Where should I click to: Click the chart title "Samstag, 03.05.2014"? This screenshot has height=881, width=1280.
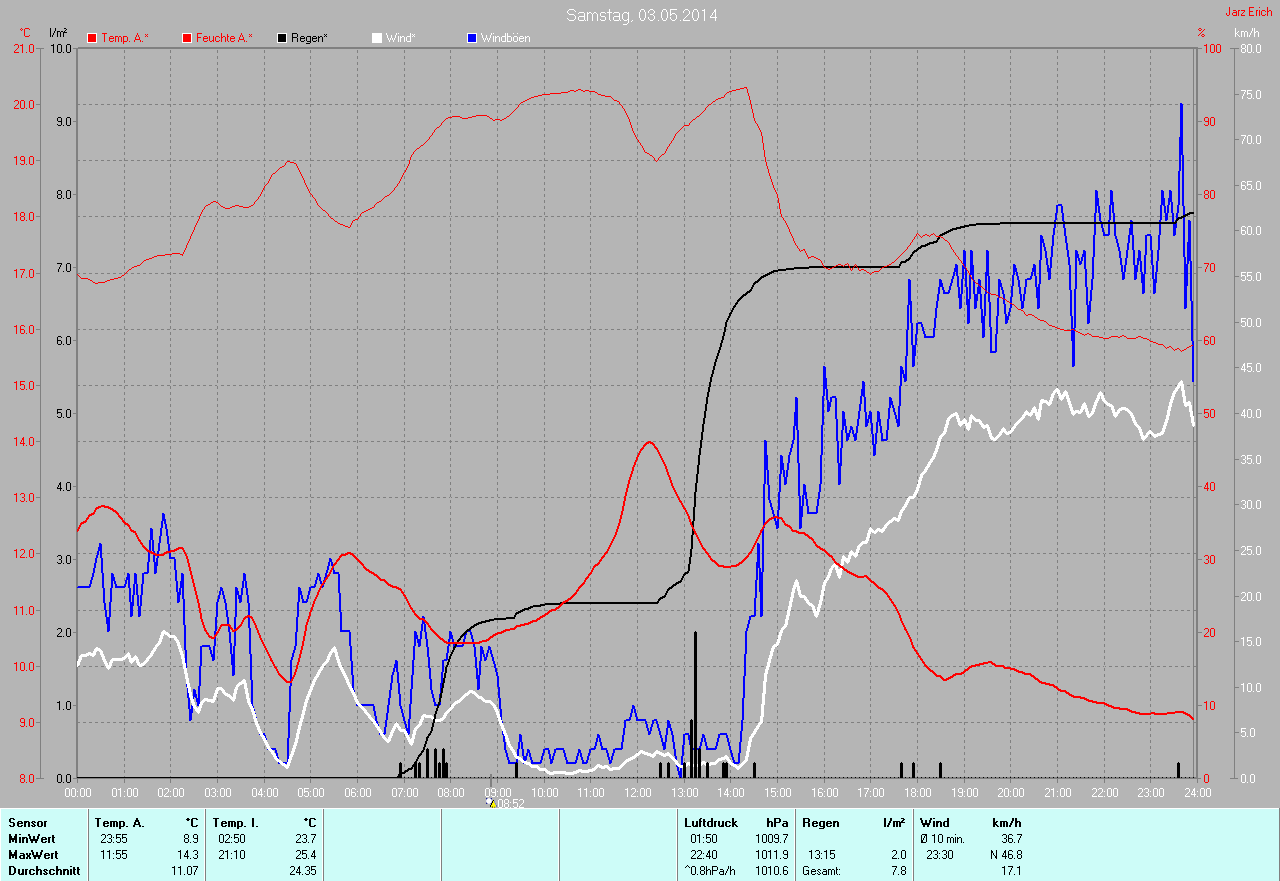(x=641, y=15)
